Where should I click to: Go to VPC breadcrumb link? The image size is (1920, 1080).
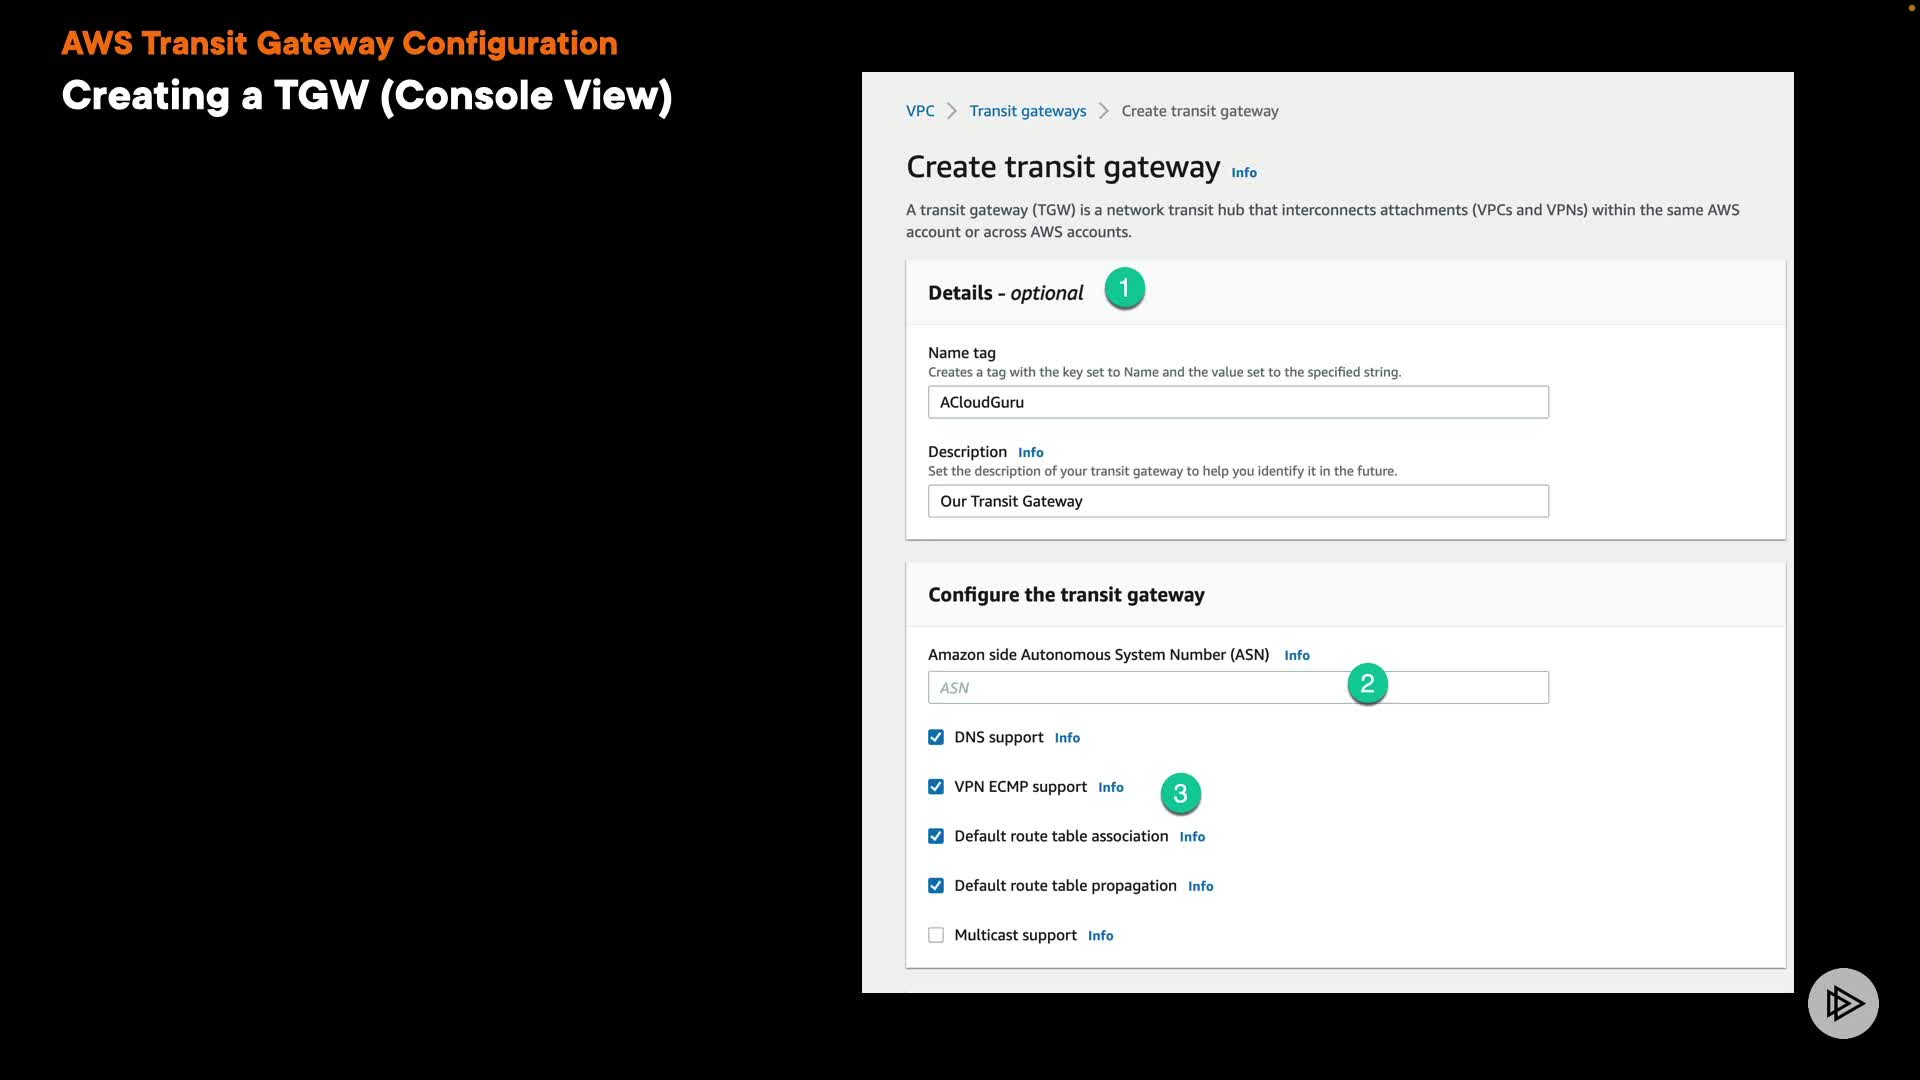click(x=919, y=111)
